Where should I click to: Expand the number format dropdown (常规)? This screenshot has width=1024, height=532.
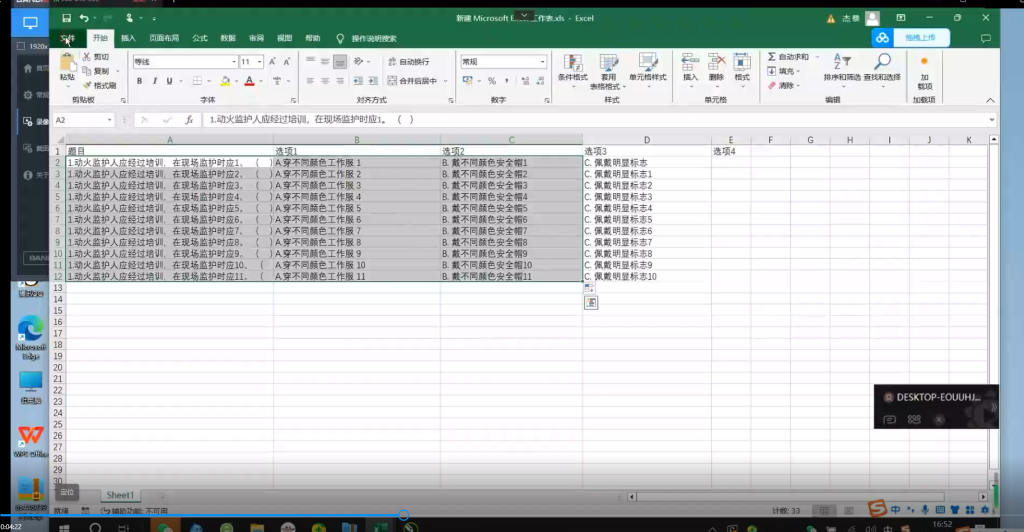[x=543, y=62]
